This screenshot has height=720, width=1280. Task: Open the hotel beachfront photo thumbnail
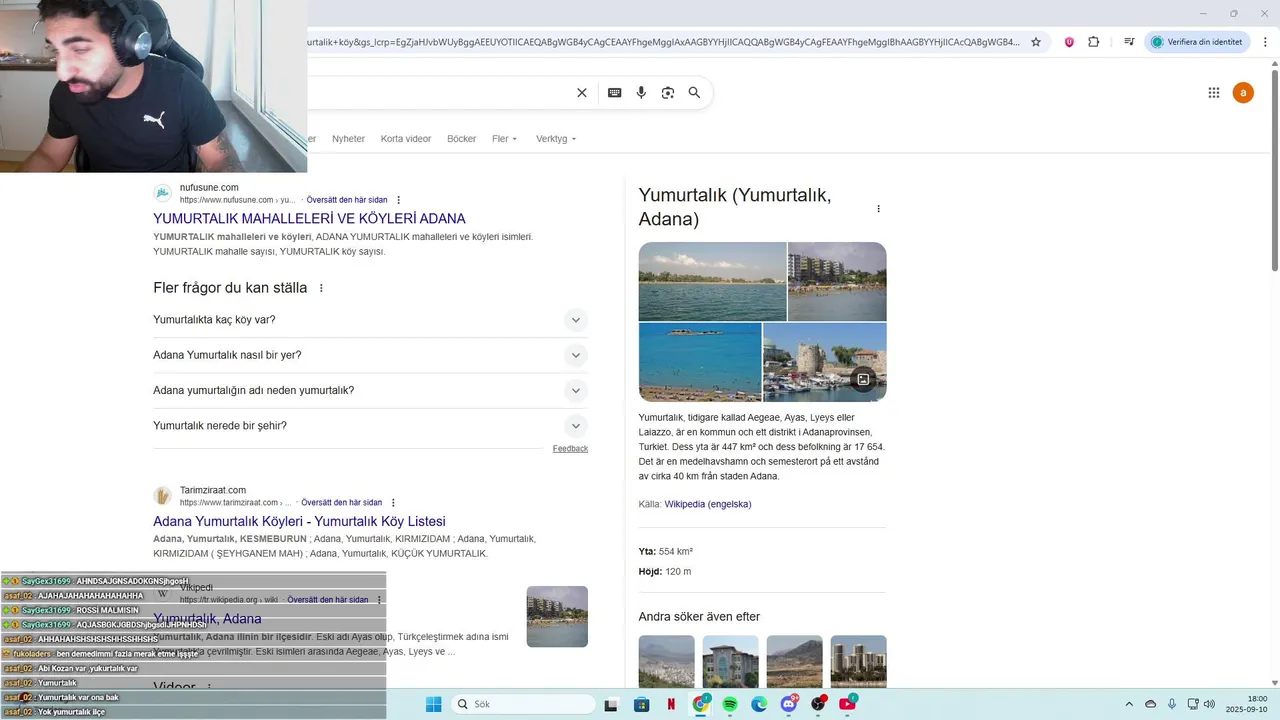coord(837,281)
